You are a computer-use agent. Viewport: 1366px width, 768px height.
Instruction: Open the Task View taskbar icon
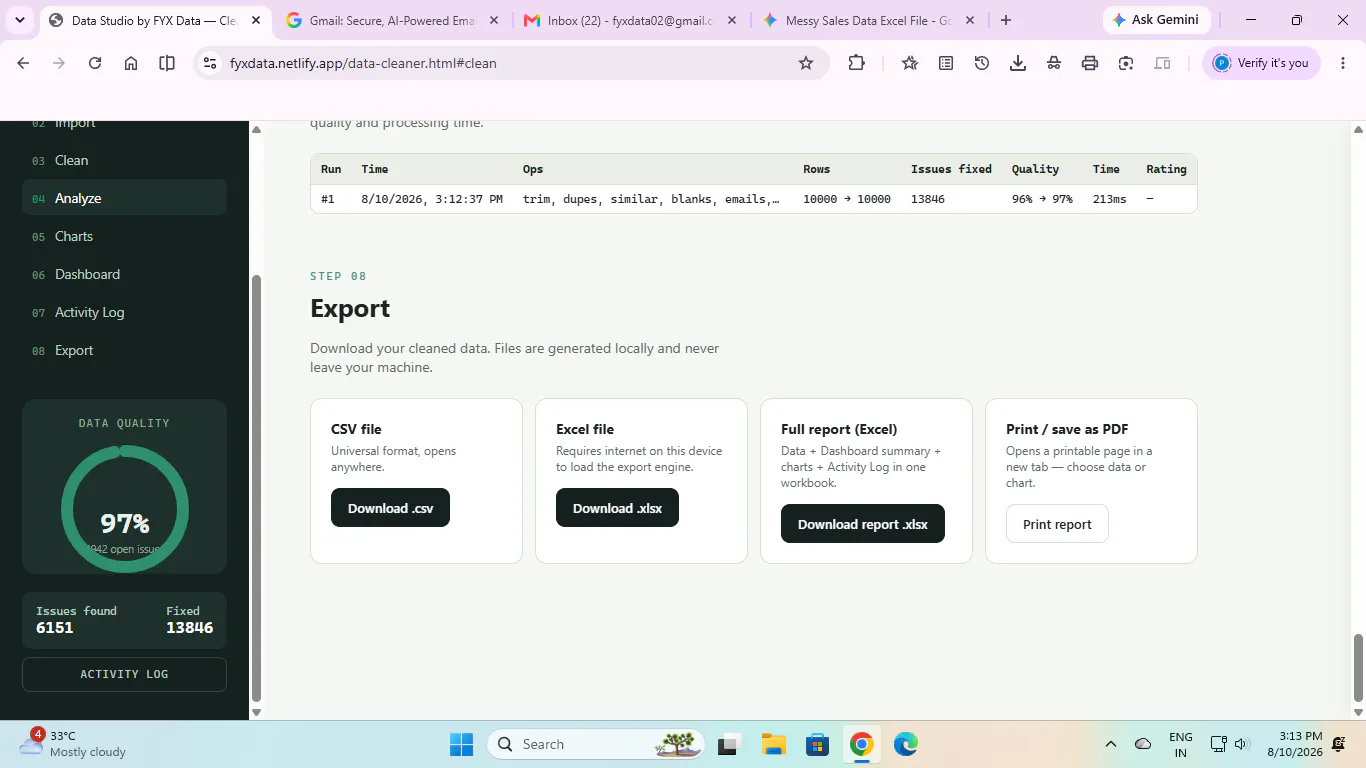(x=729, y=744)
